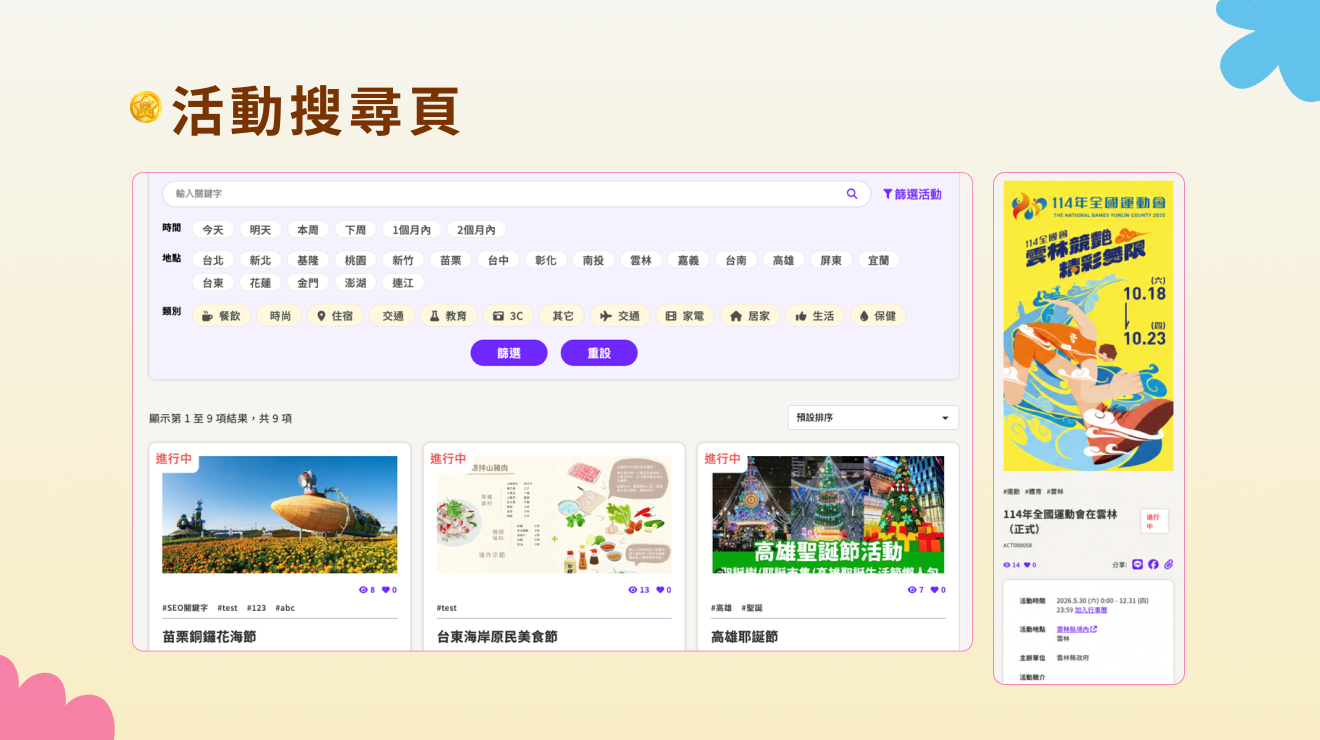The width and height of the screenshot is (1320, 740).
Task: Select the 時尚 category chip
Action: (280, 316)
